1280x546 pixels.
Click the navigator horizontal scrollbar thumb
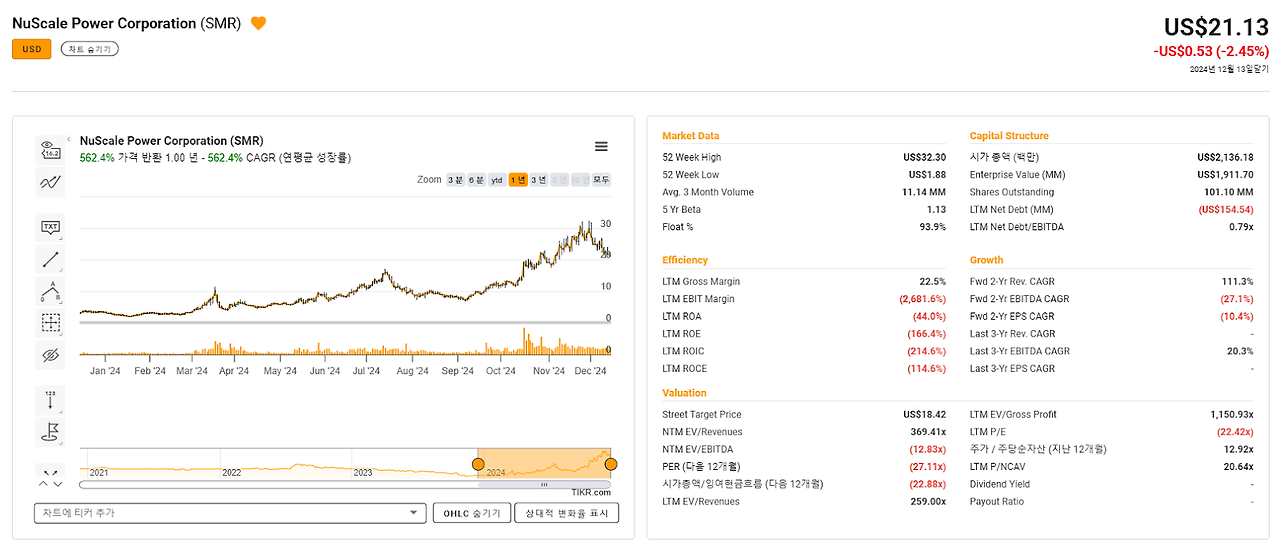(x=545, y=484)
